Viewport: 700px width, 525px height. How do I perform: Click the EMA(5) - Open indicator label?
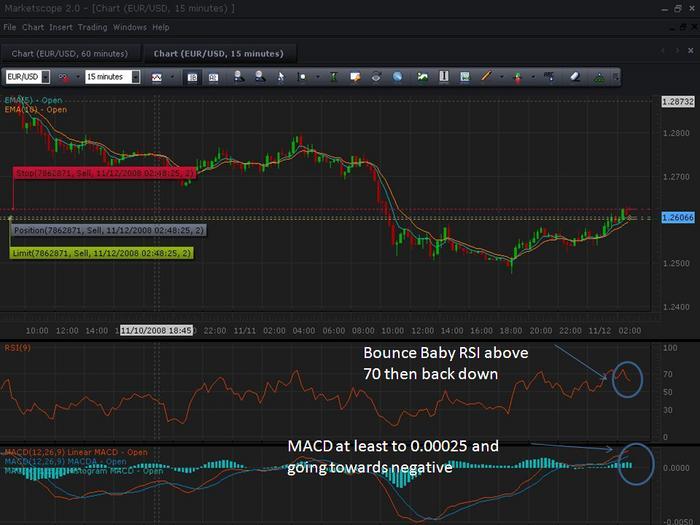[x=33, y=100]
